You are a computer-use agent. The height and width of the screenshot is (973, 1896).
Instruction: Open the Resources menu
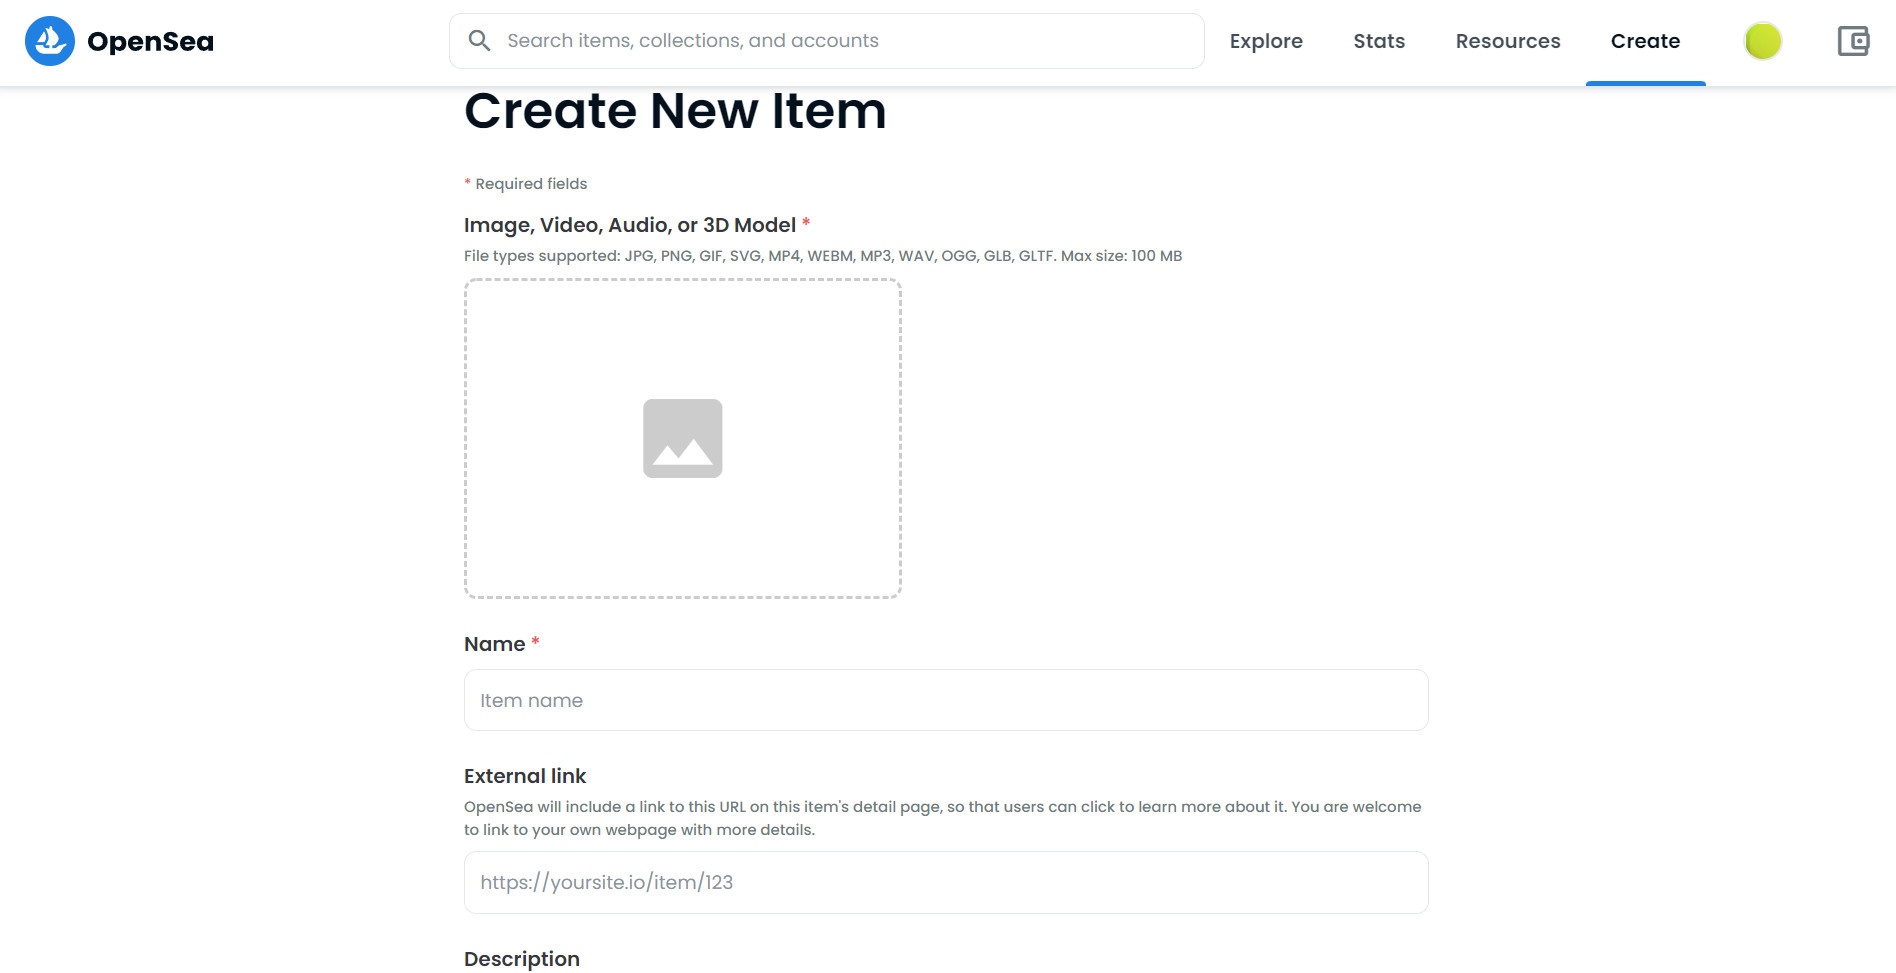pyautogui.click(x=1507, y=41)
